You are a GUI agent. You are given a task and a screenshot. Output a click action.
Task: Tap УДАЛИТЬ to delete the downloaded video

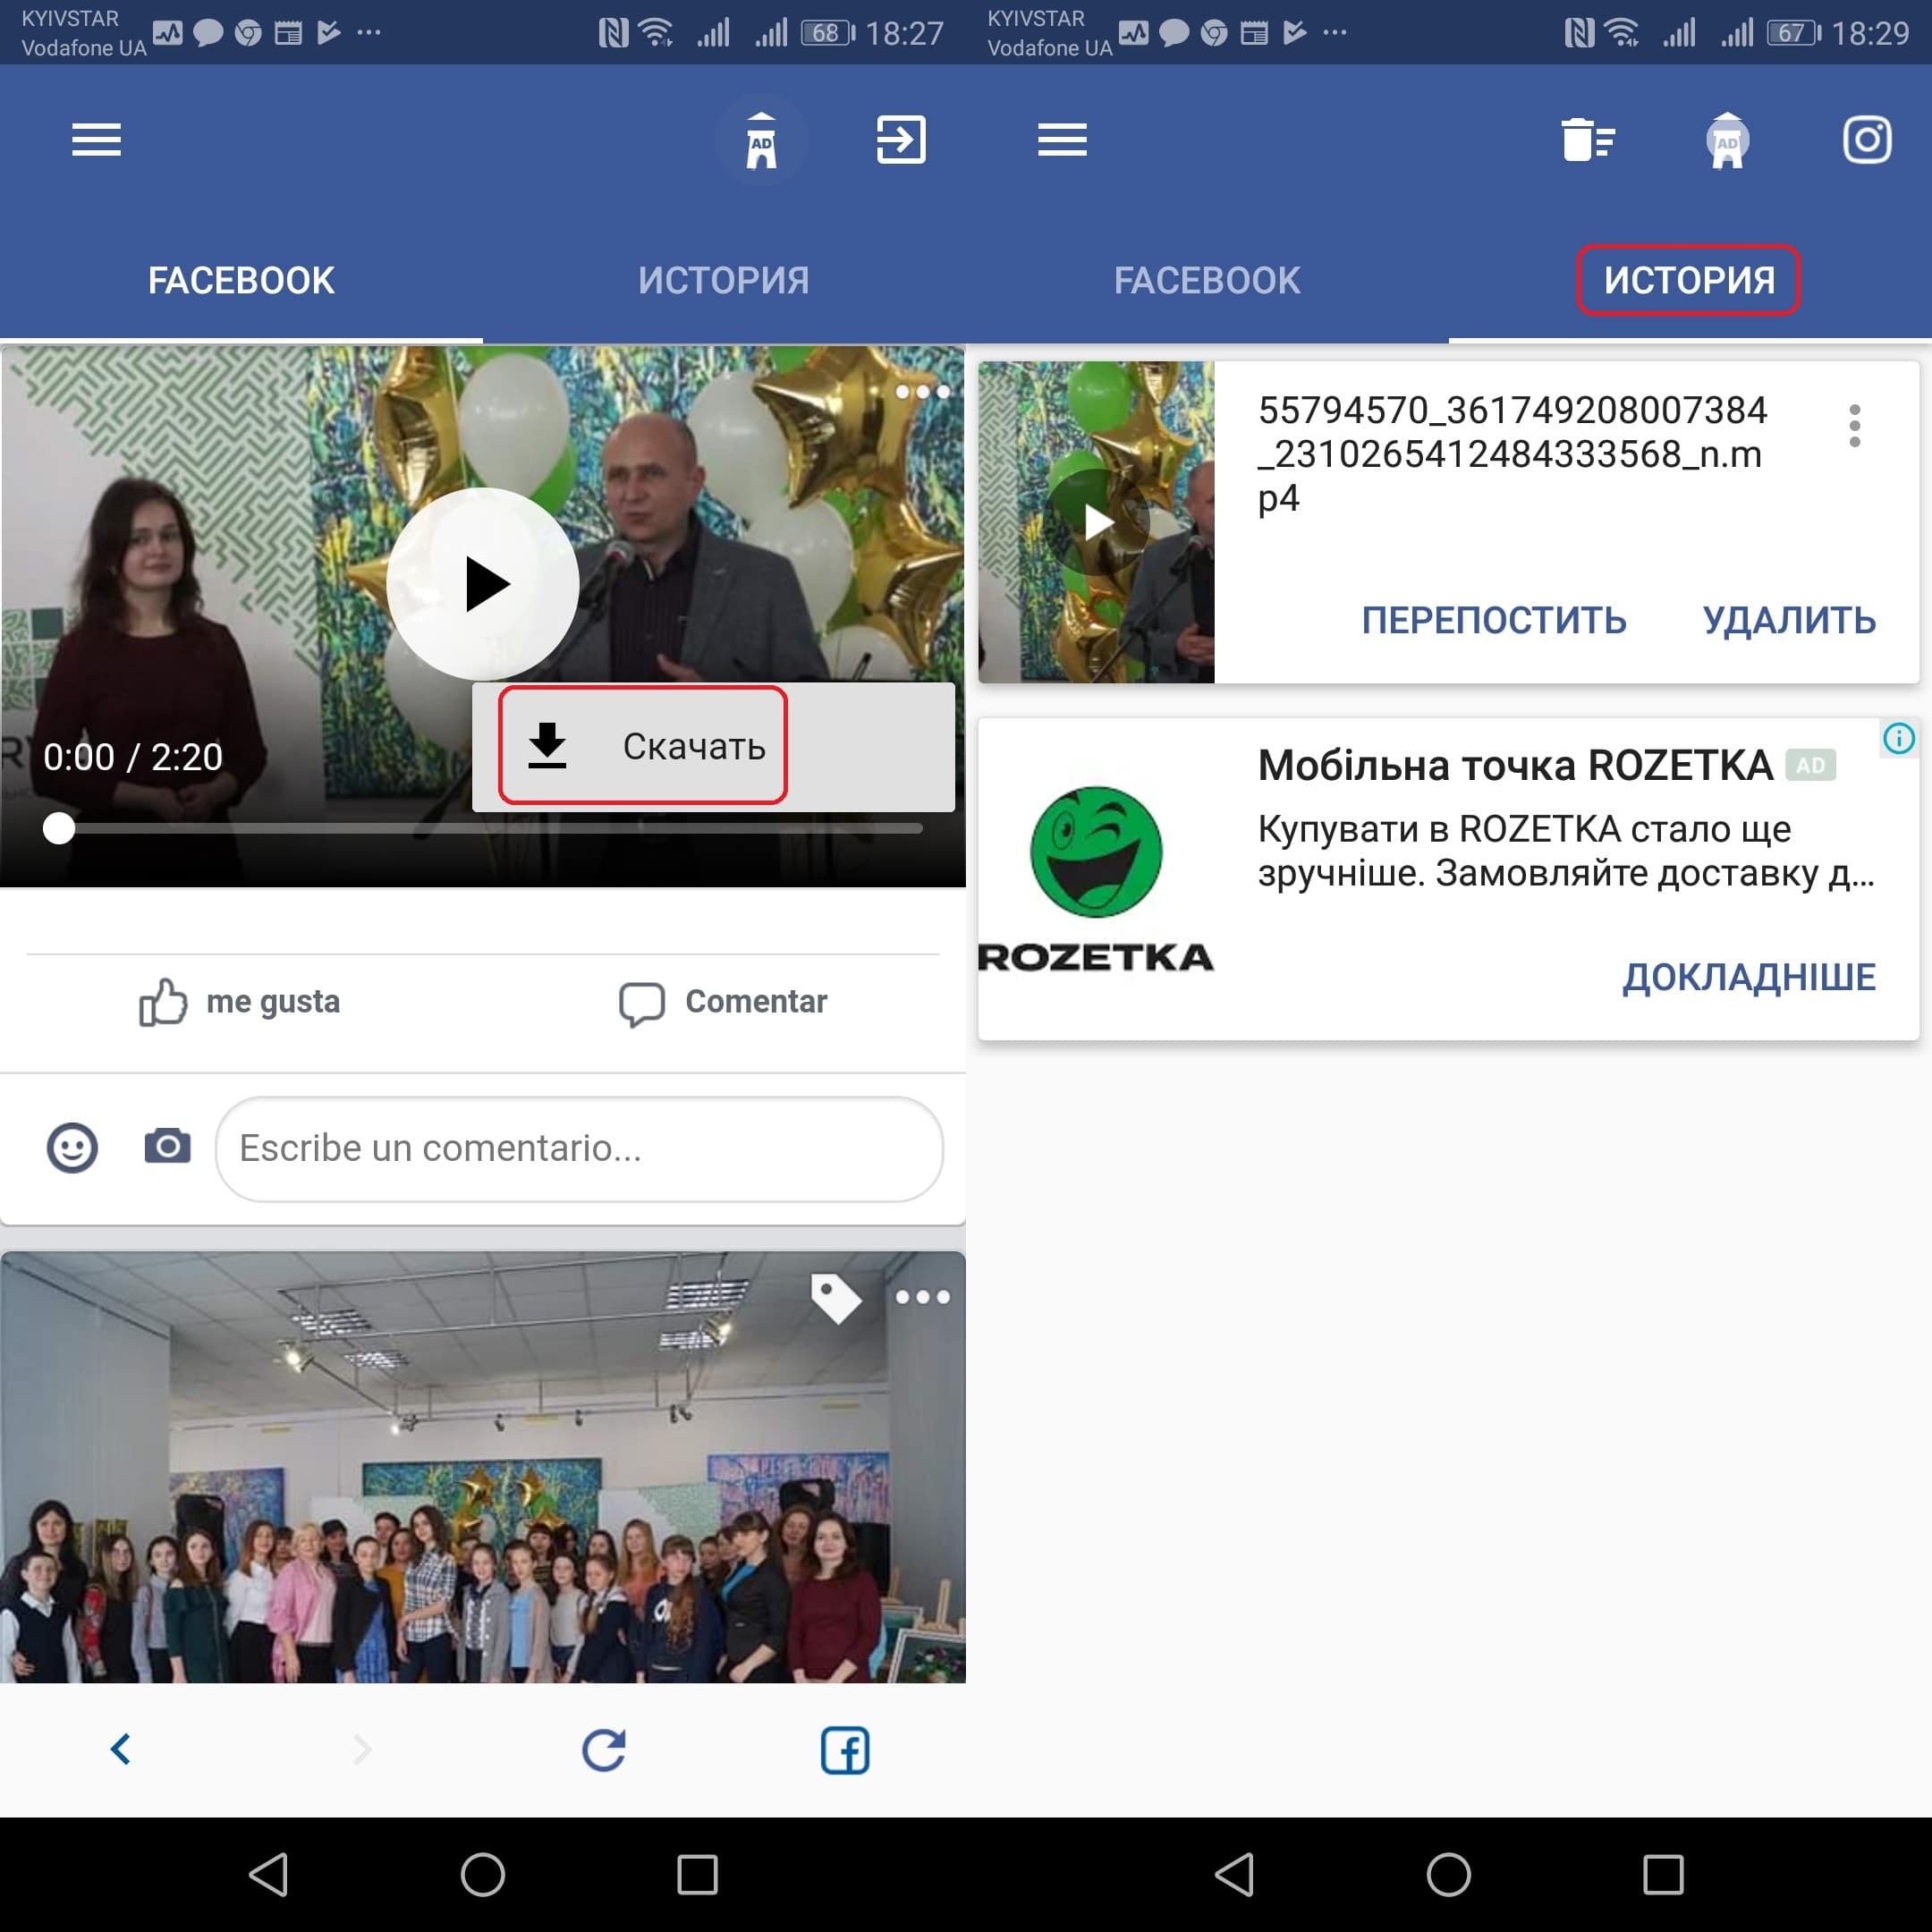tap(1789, 621)
